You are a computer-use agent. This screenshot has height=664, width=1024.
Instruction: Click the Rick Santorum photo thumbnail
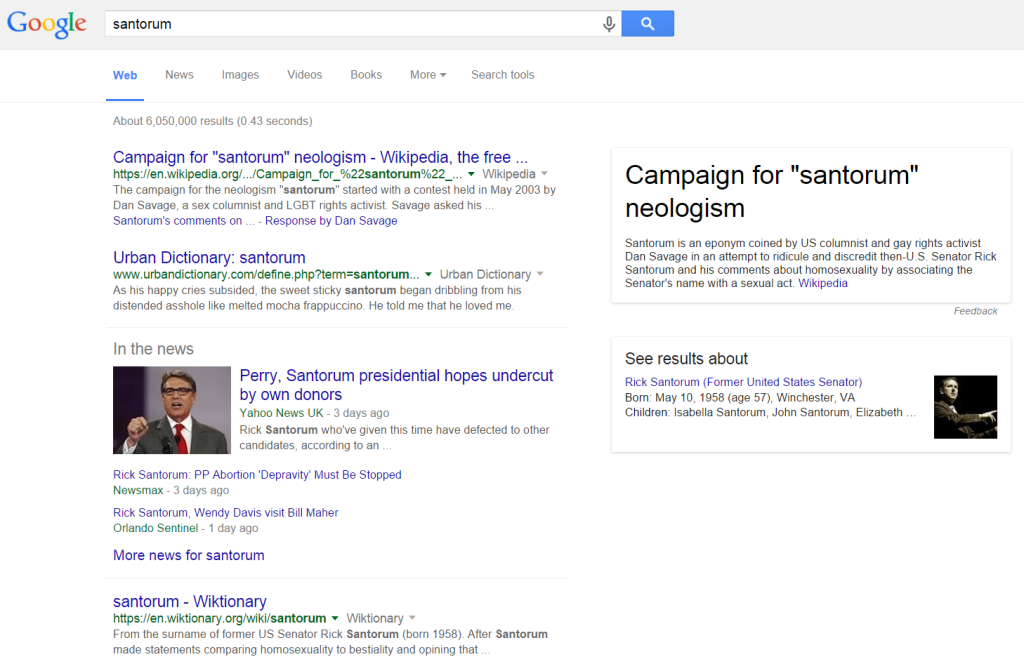click(x=965, y=407)
